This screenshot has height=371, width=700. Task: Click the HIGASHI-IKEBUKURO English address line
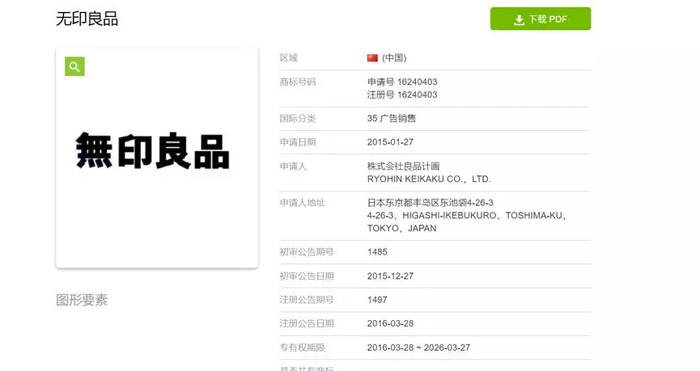(467, 215)
